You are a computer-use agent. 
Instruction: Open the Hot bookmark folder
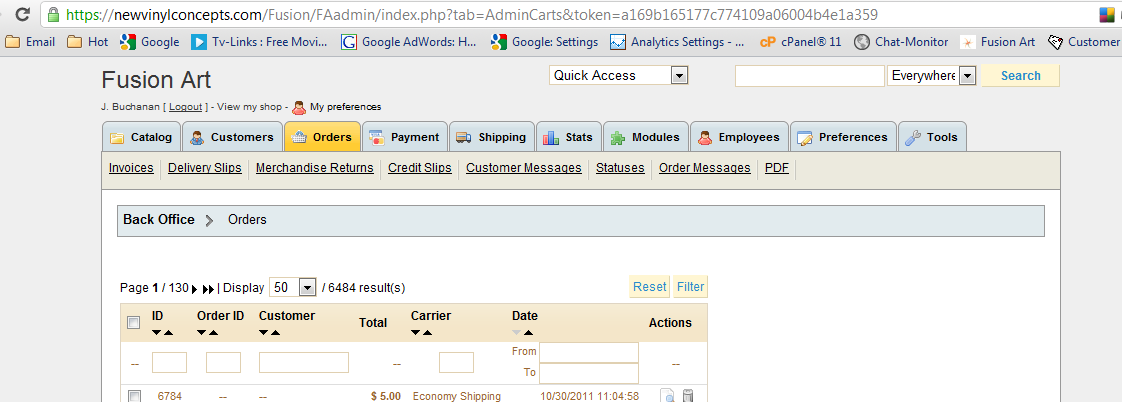87,41
